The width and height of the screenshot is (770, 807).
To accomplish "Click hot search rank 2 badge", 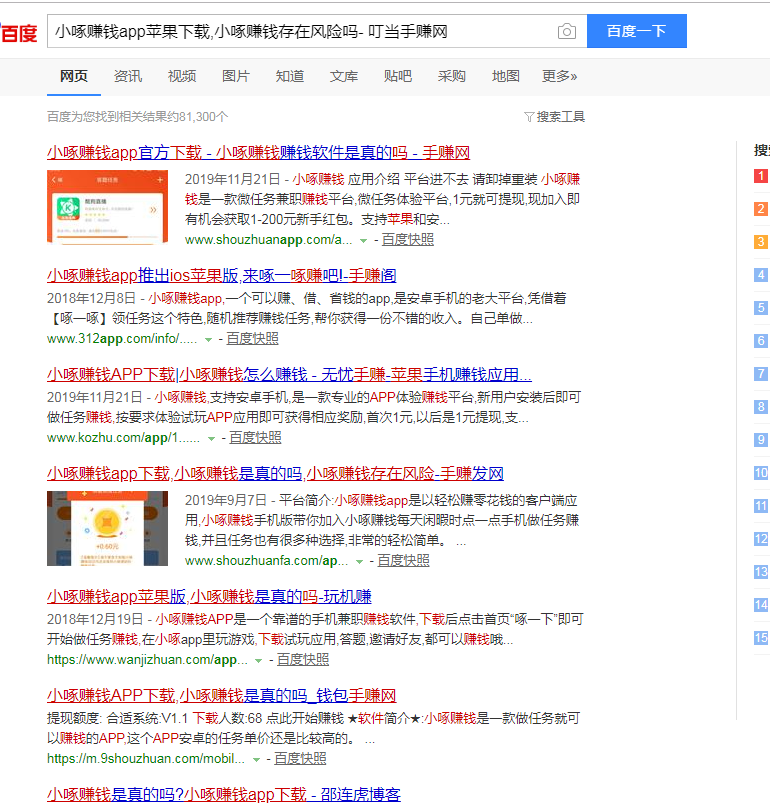I will (x=761, y=209).
